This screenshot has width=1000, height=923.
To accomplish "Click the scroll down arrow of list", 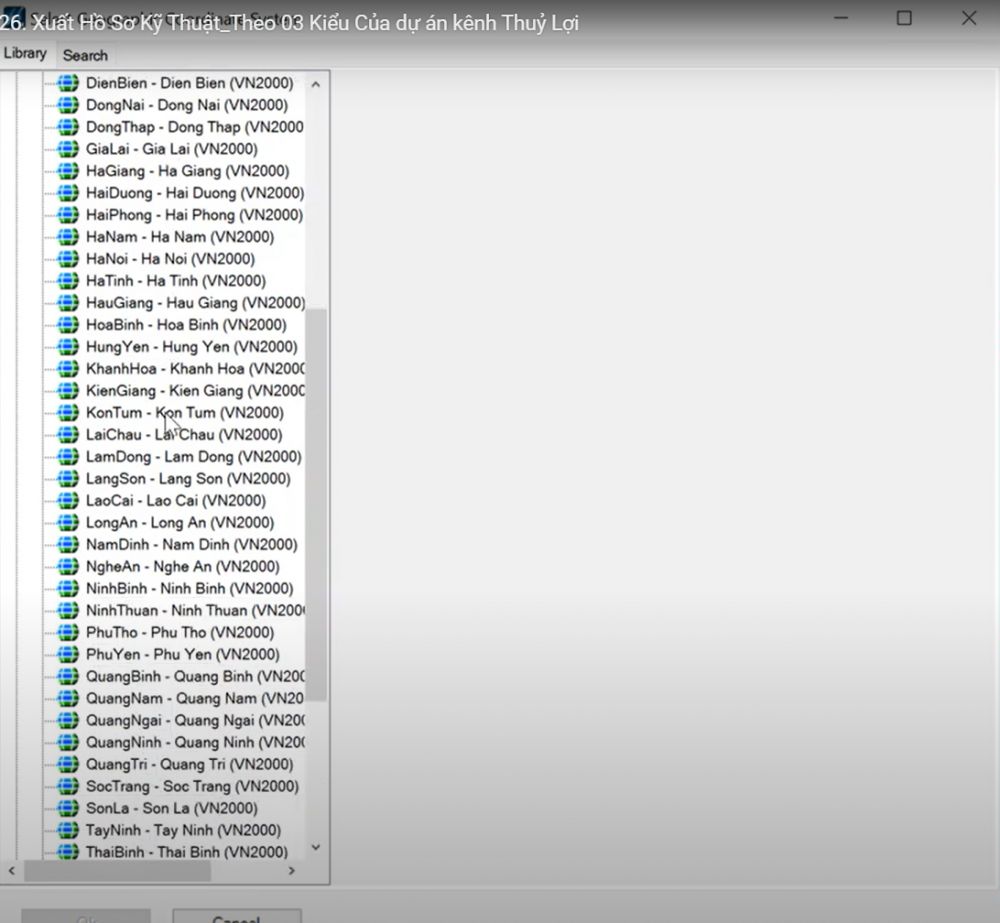I will pos(316,848).
